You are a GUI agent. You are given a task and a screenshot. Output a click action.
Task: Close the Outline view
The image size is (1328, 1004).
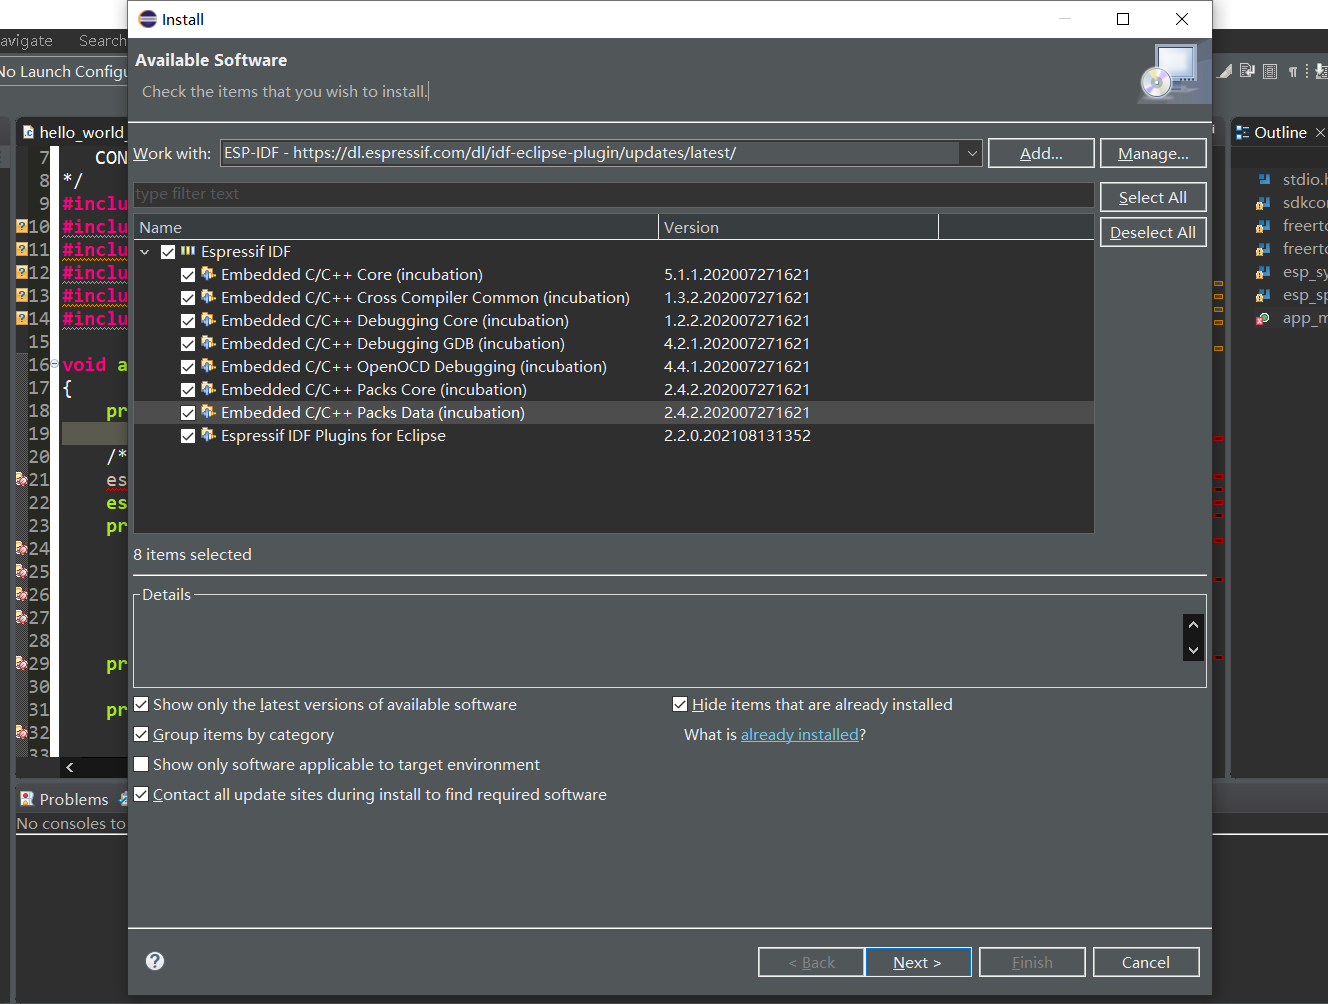[x=1320, y=133]
